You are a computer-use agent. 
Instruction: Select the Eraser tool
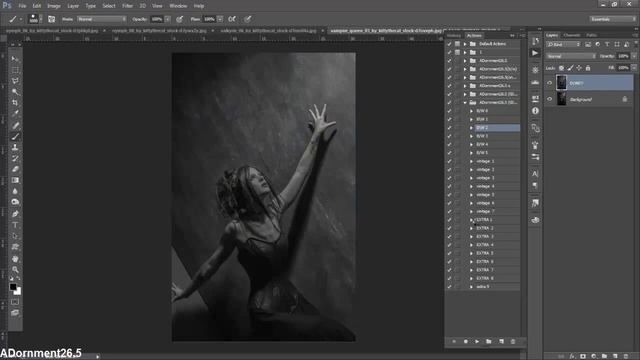tap(15, 169)
